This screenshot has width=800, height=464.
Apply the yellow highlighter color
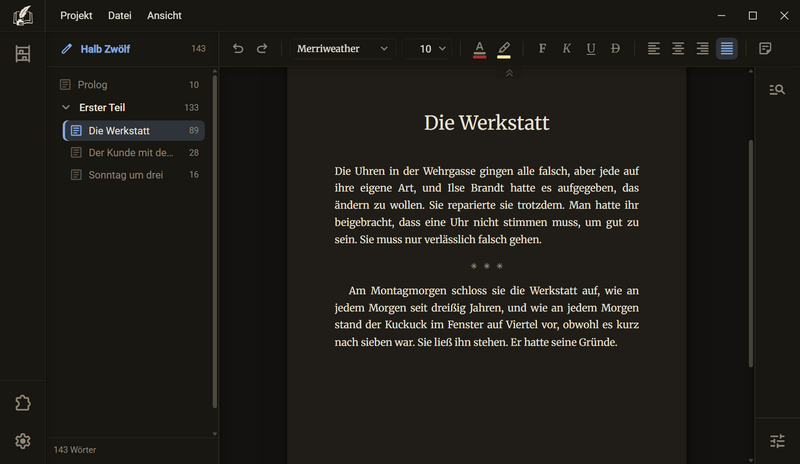click(x=504, y=50)
